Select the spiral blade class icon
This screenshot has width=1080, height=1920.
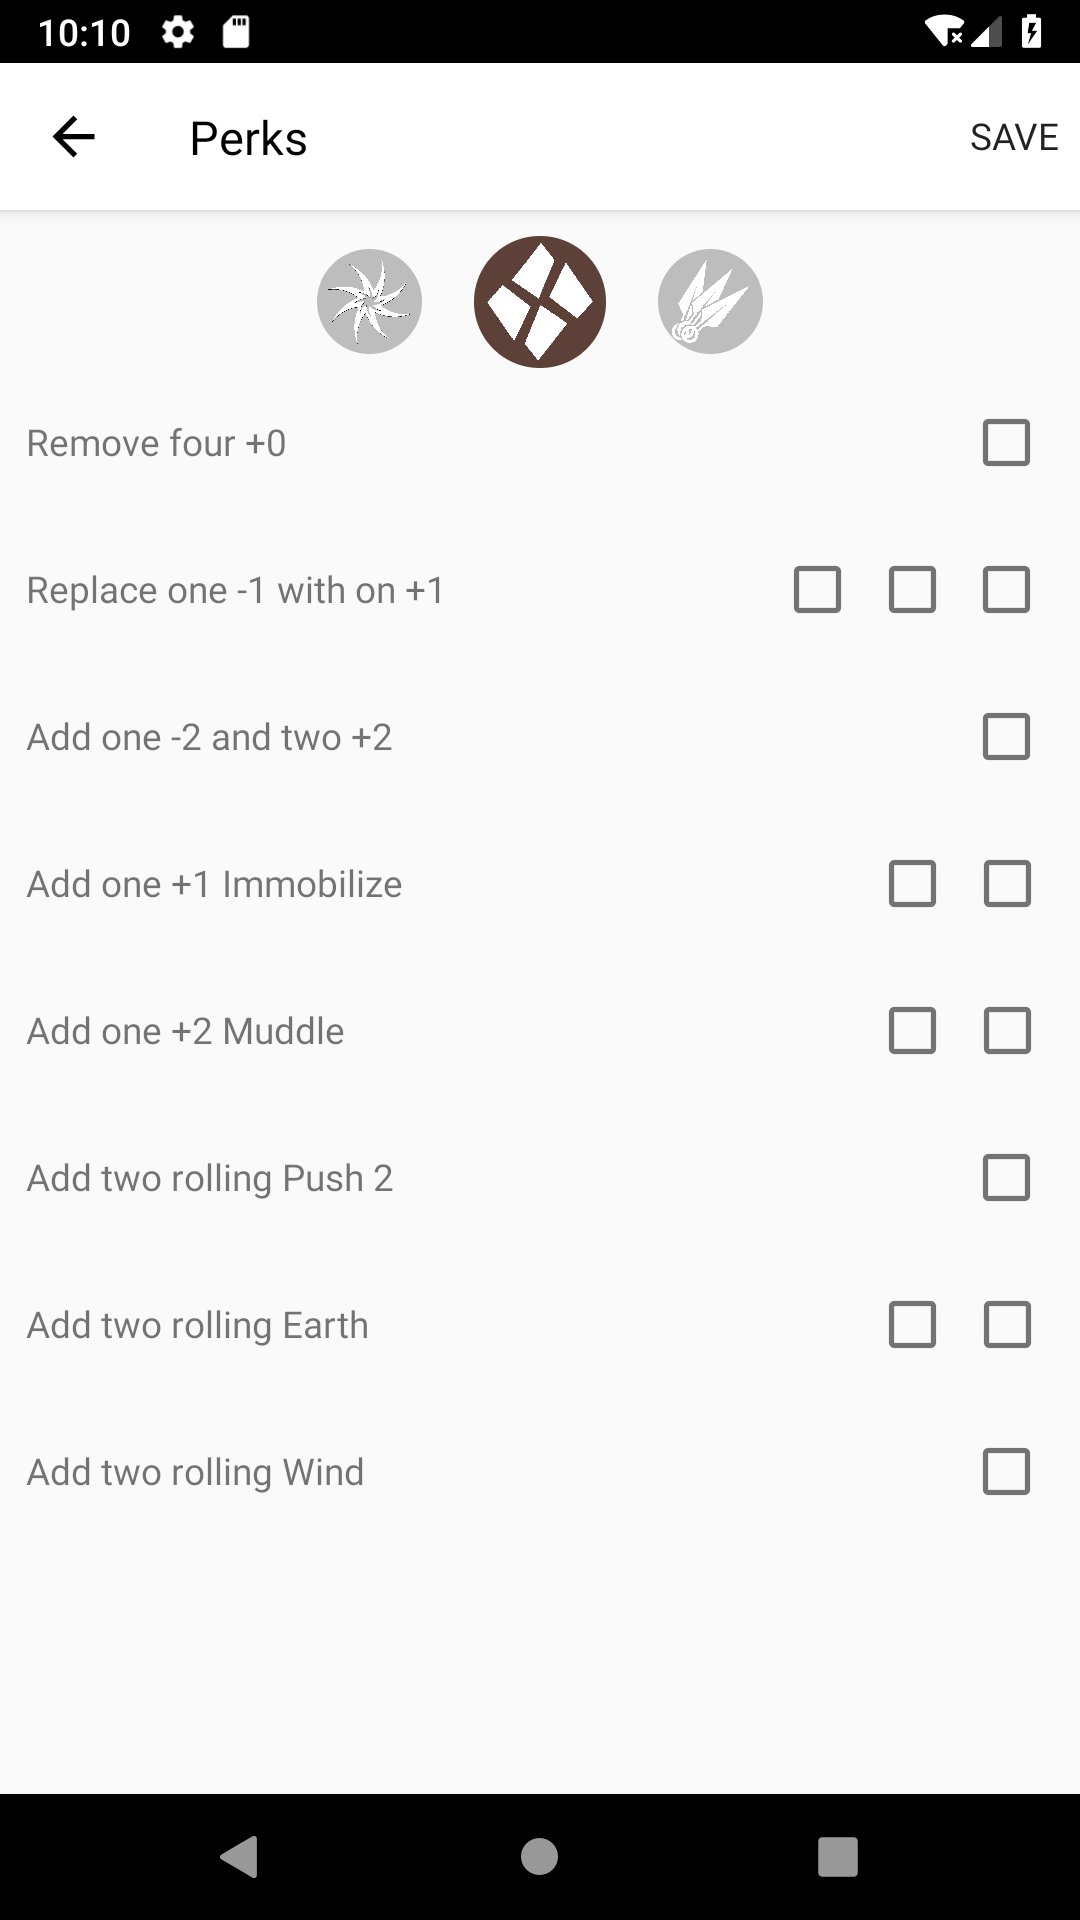pyautogui.click(x=369, y=301)
